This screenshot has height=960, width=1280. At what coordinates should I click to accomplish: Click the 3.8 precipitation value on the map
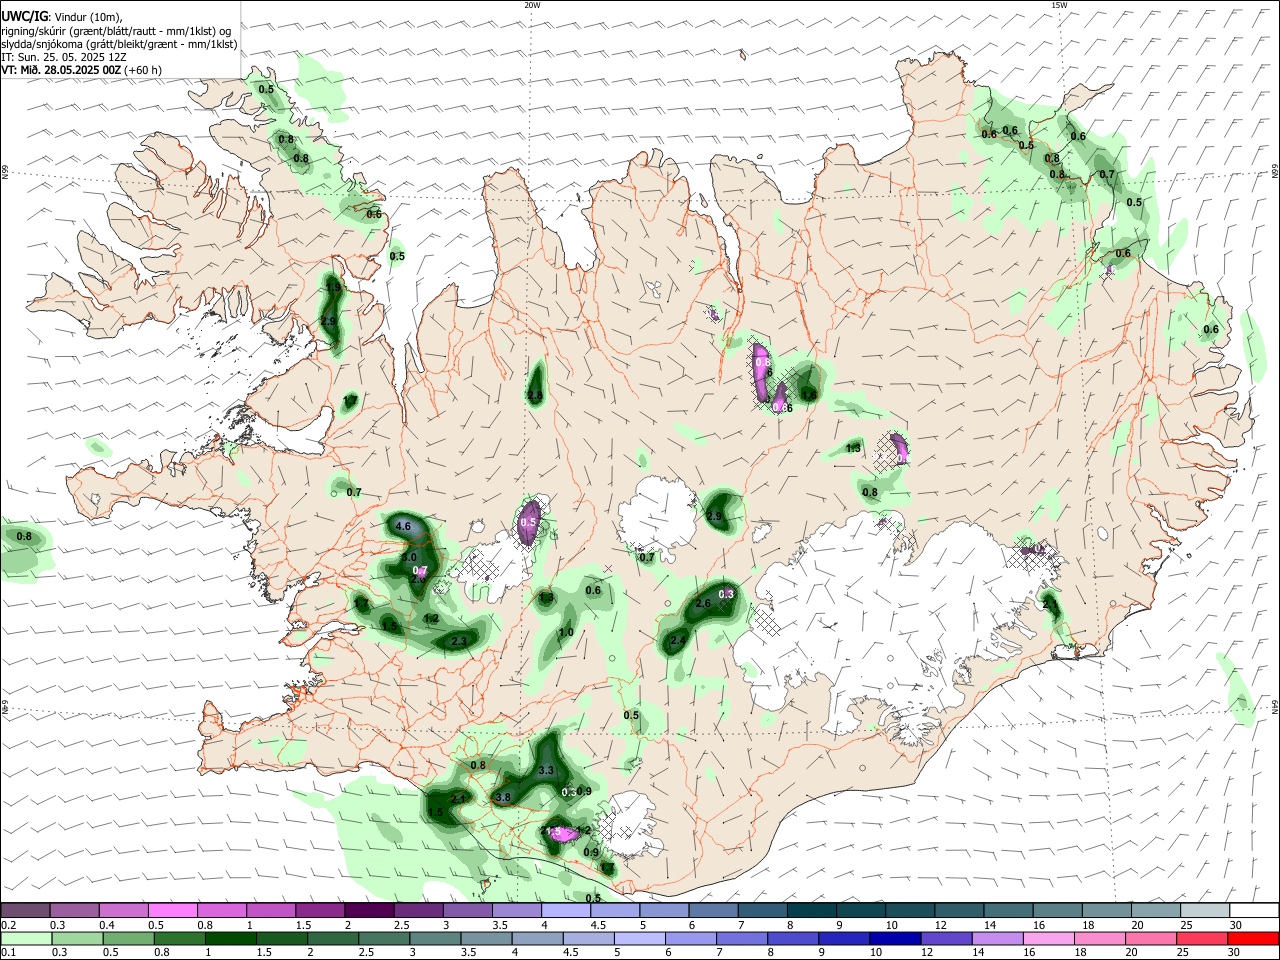point(503,798)
